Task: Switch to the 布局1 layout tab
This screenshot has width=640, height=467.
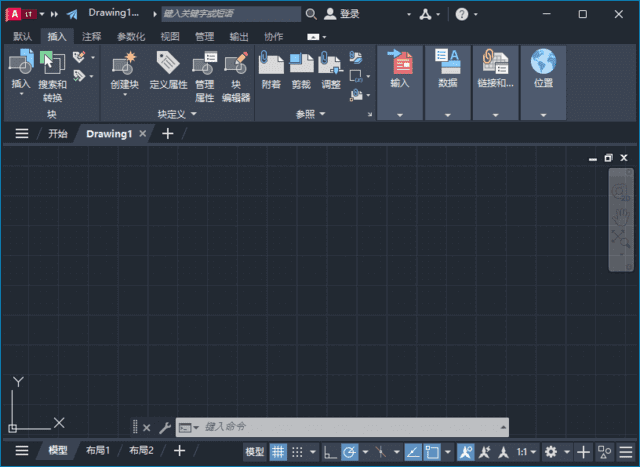Action: tap(98, 451)
